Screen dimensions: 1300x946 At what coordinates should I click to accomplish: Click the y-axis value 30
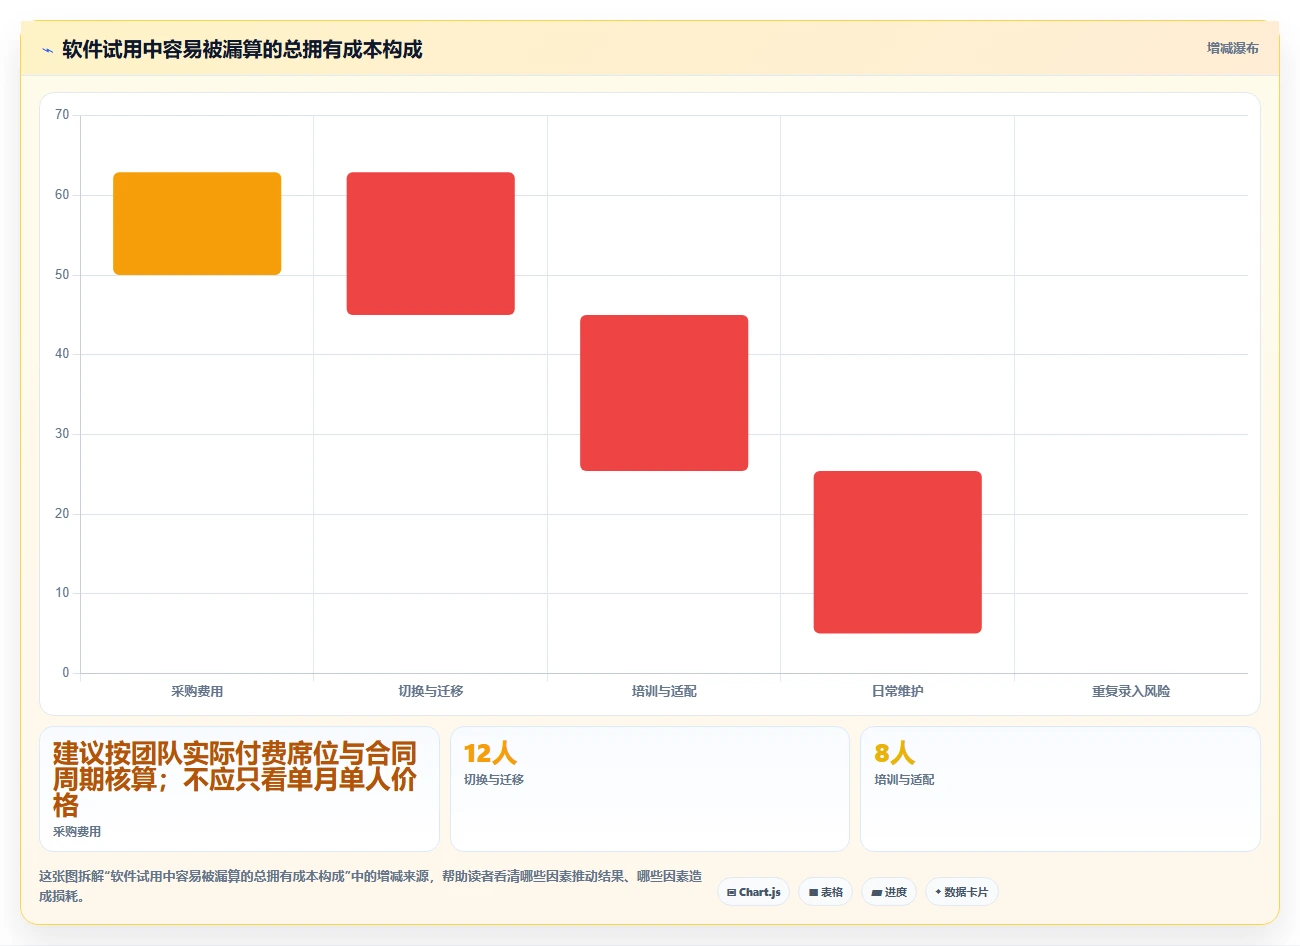click(62, 434)
